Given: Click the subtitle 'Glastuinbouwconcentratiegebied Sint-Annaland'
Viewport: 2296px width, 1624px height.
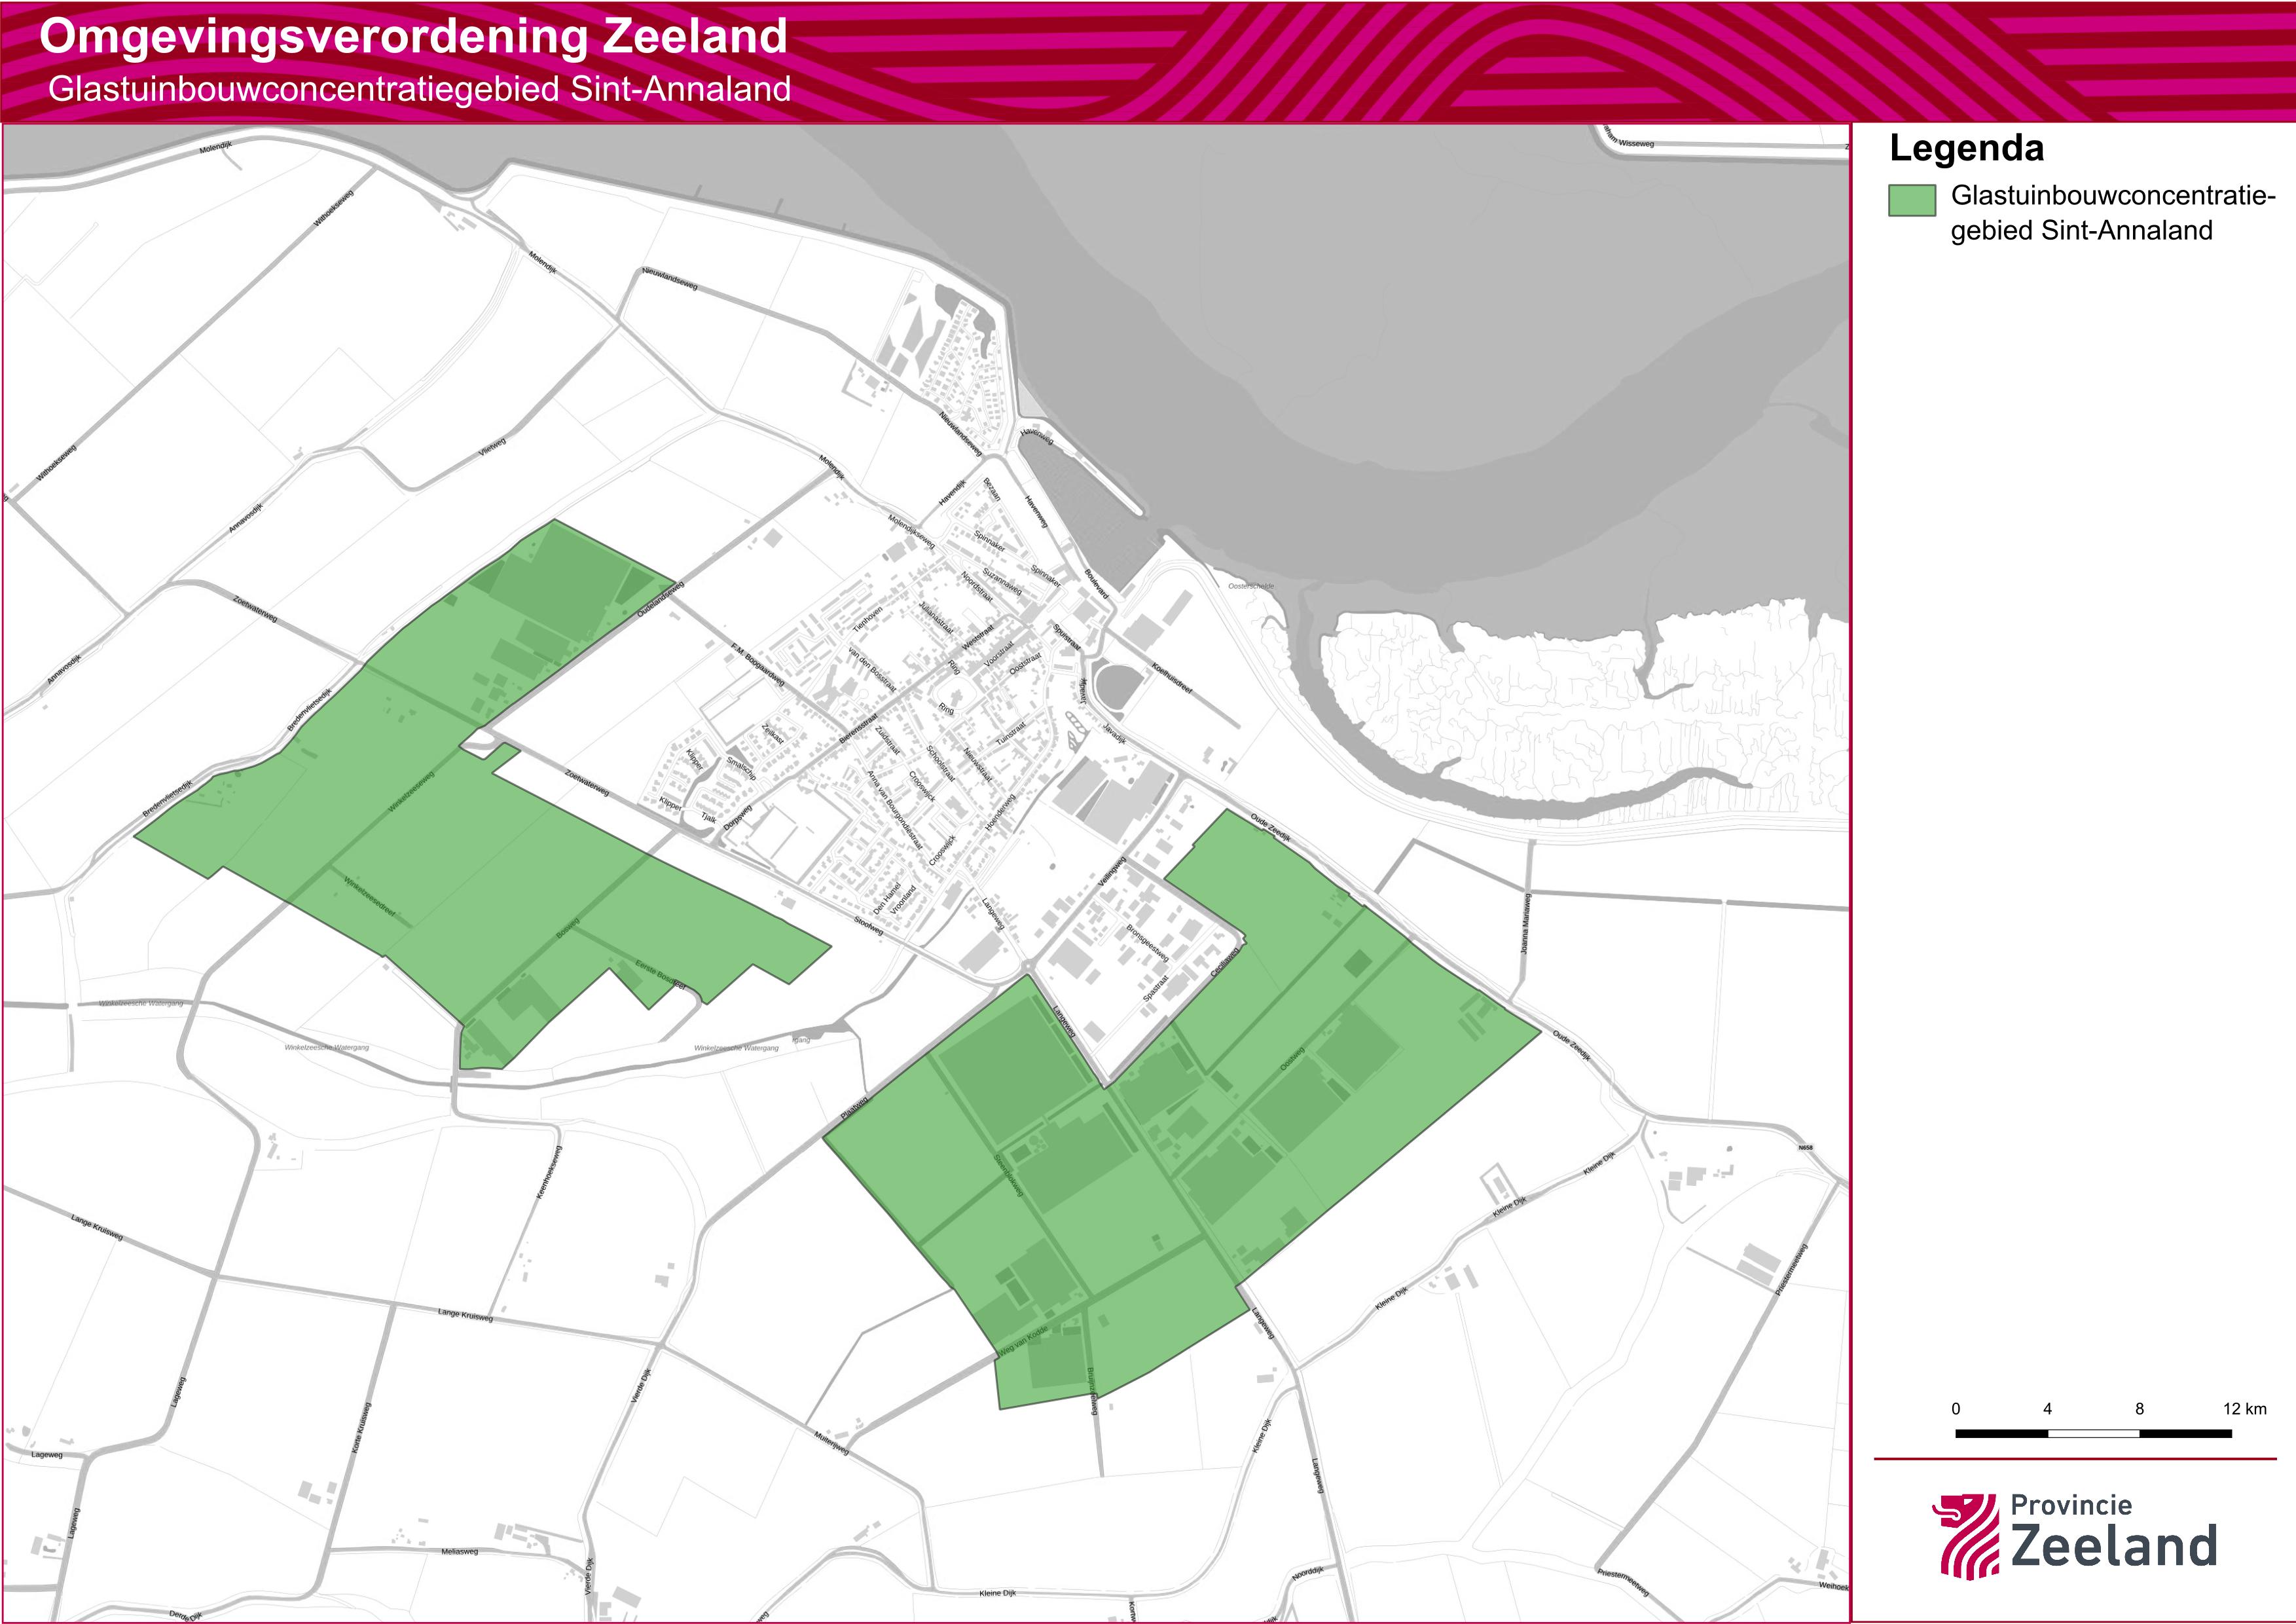Looking at the screenshot, I should (419, 90).
